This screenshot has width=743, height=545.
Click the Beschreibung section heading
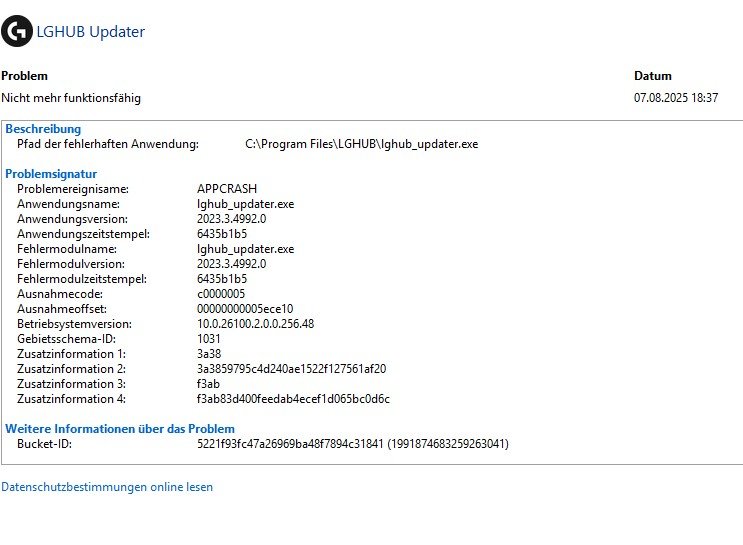click(43, 129)
